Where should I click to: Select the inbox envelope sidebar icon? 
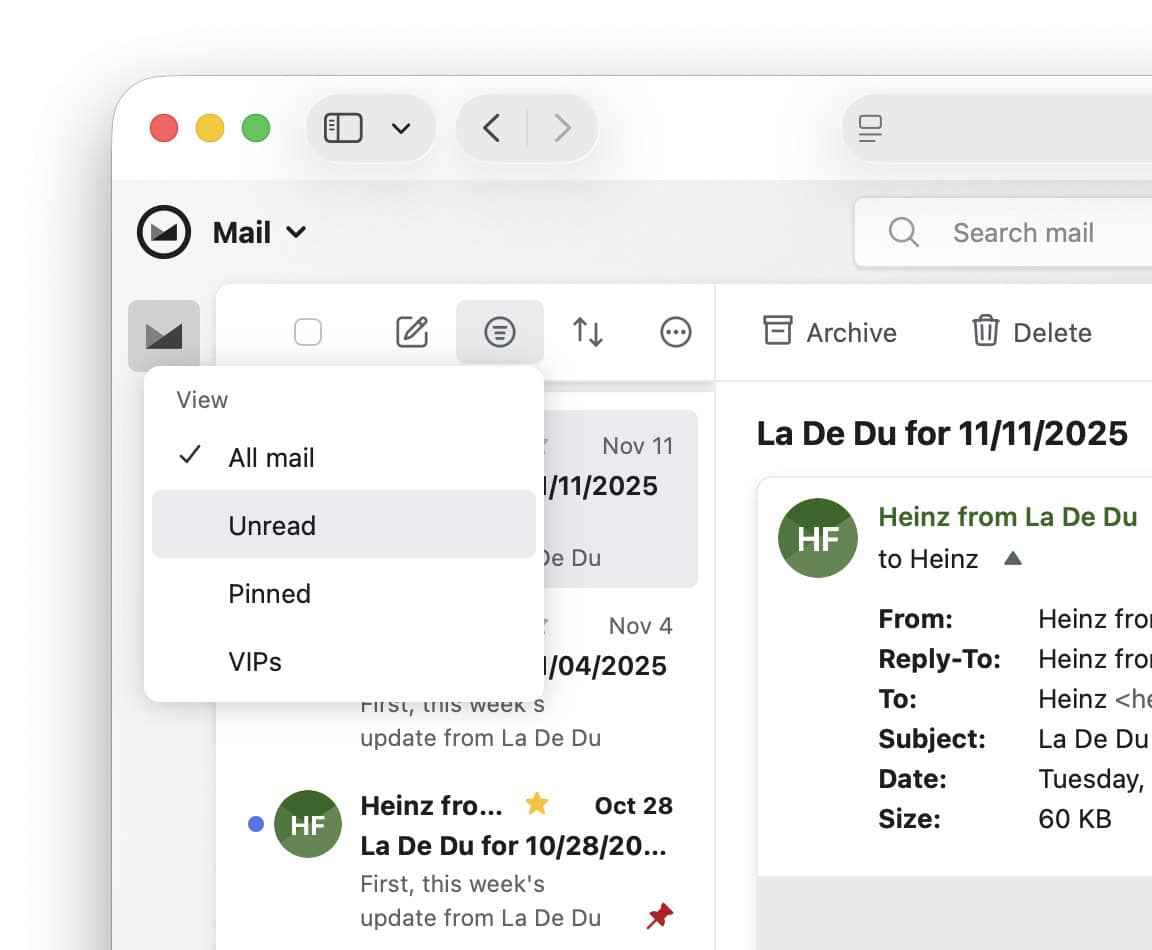[164, 336]
